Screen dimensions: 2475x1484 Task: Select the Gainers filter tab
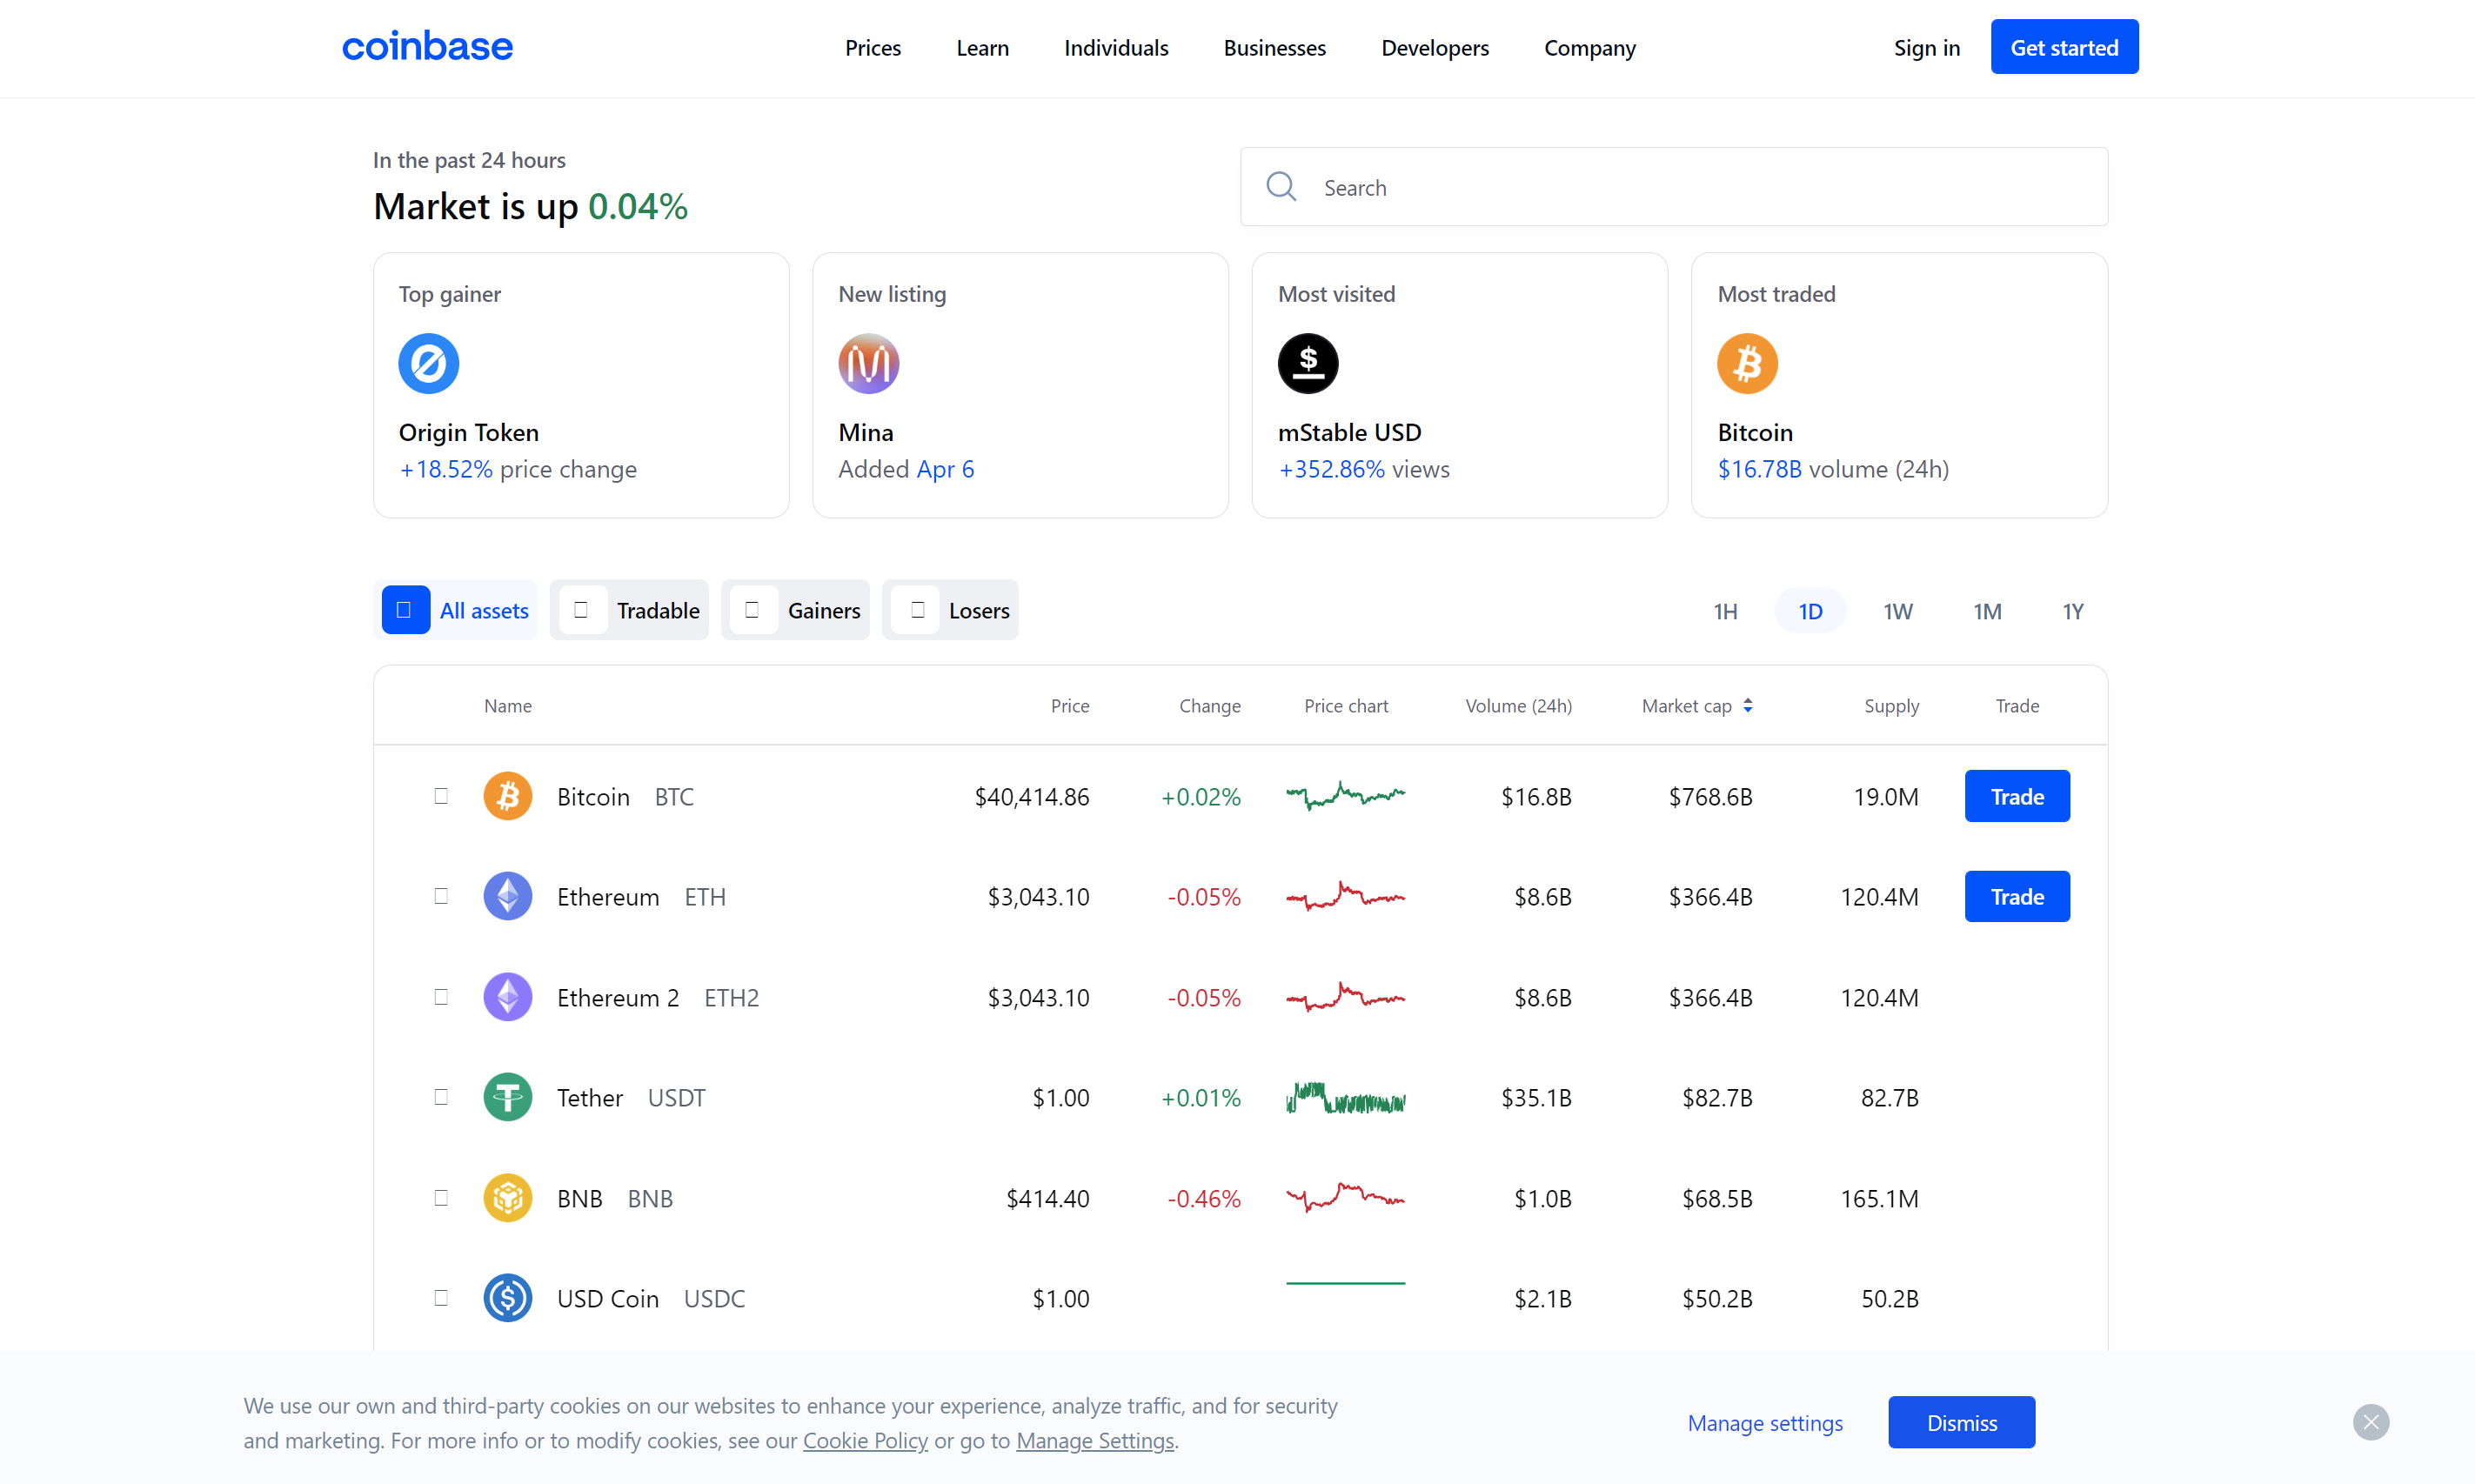797,610
